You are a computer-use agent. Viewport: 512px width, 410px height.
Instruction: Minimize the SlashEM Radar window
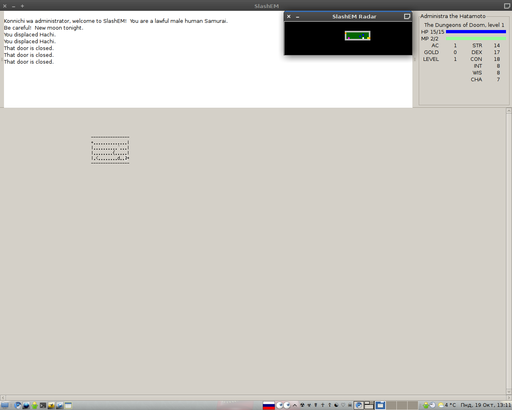(297, 17)
